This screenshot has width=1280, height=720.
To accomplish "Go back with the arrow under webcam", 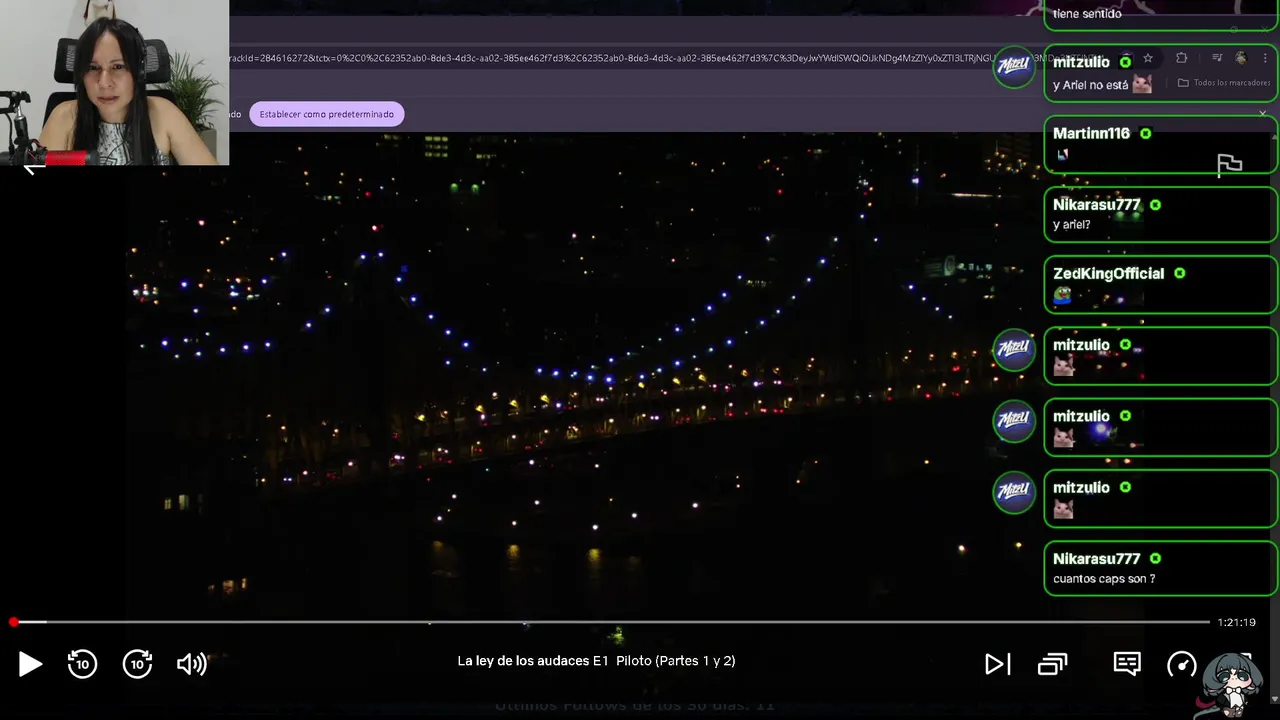I will coord(33,168).
